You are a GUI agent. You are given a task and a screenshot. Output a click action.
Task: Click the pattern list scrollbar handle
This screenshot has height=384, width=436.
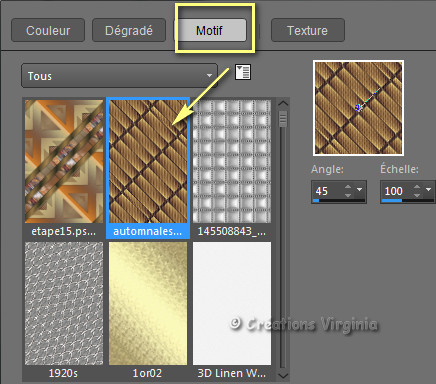(x=283, y=119)
